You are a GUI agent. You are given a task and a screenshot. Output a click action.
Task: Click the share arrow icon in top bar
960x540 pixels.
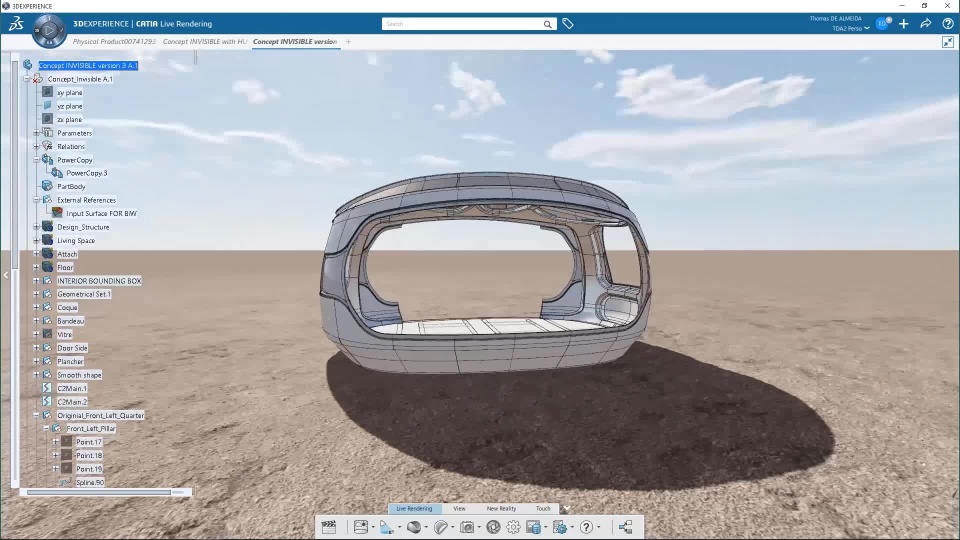pos(926,24)
